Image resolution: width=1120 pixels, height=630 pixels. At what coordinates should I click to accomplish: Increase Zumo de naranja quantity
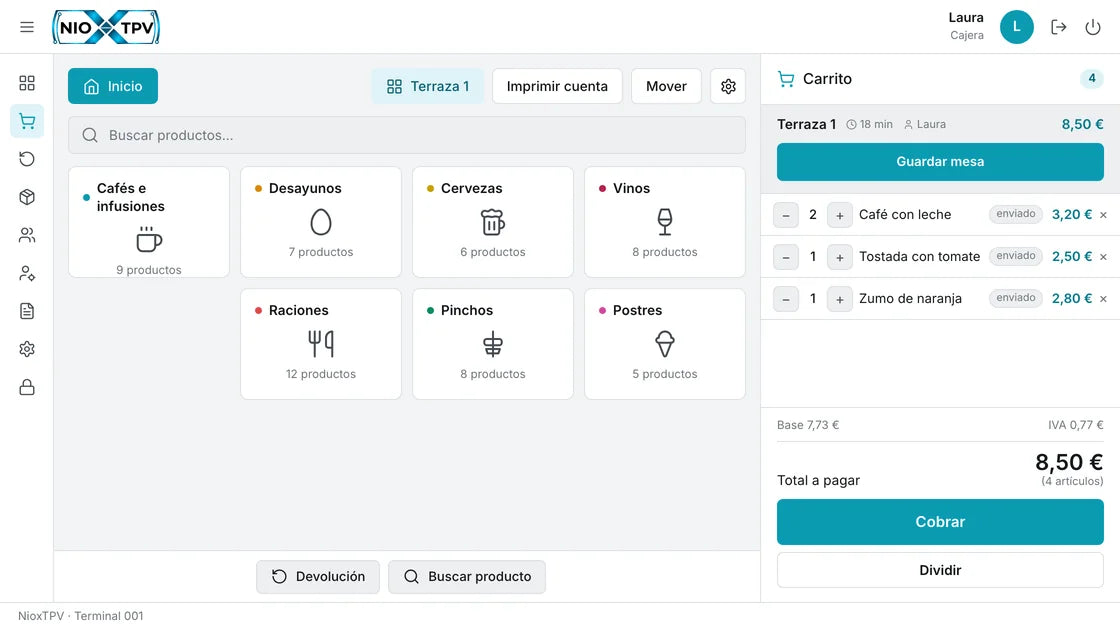tap(840, 299)
